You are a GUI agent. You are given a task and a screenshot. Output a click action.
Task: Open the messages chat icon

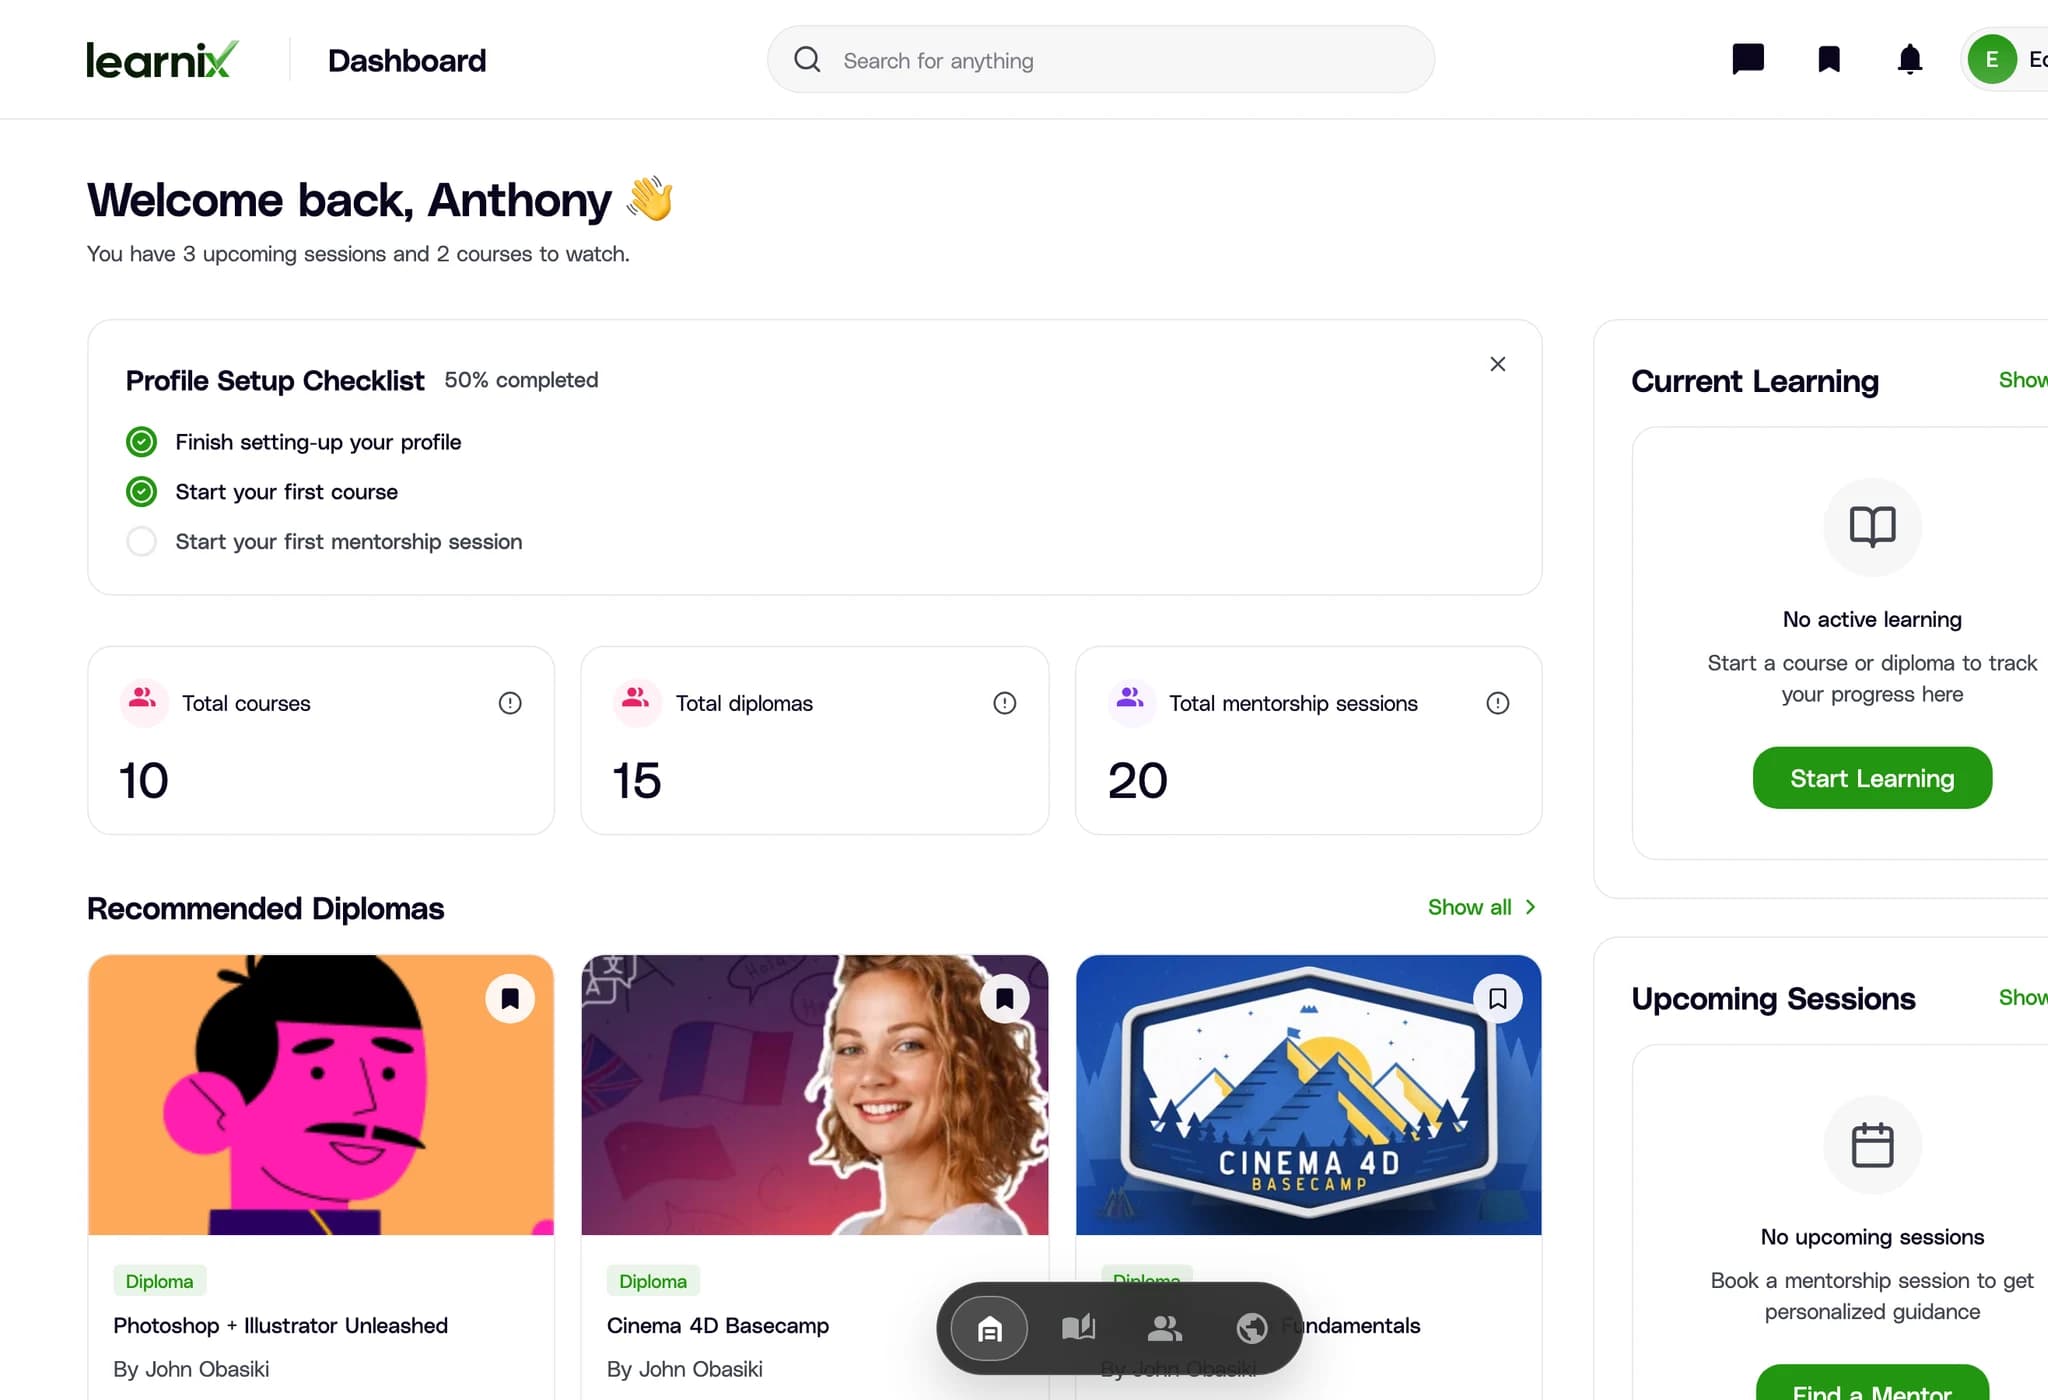[x=1747, y=60]
